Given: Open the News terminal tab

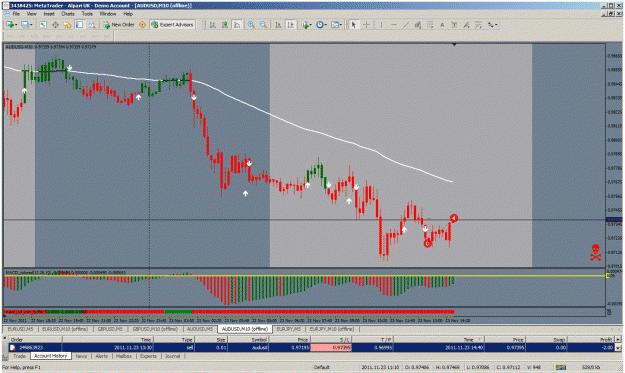Looking at the screenshot, I should 81,356.
